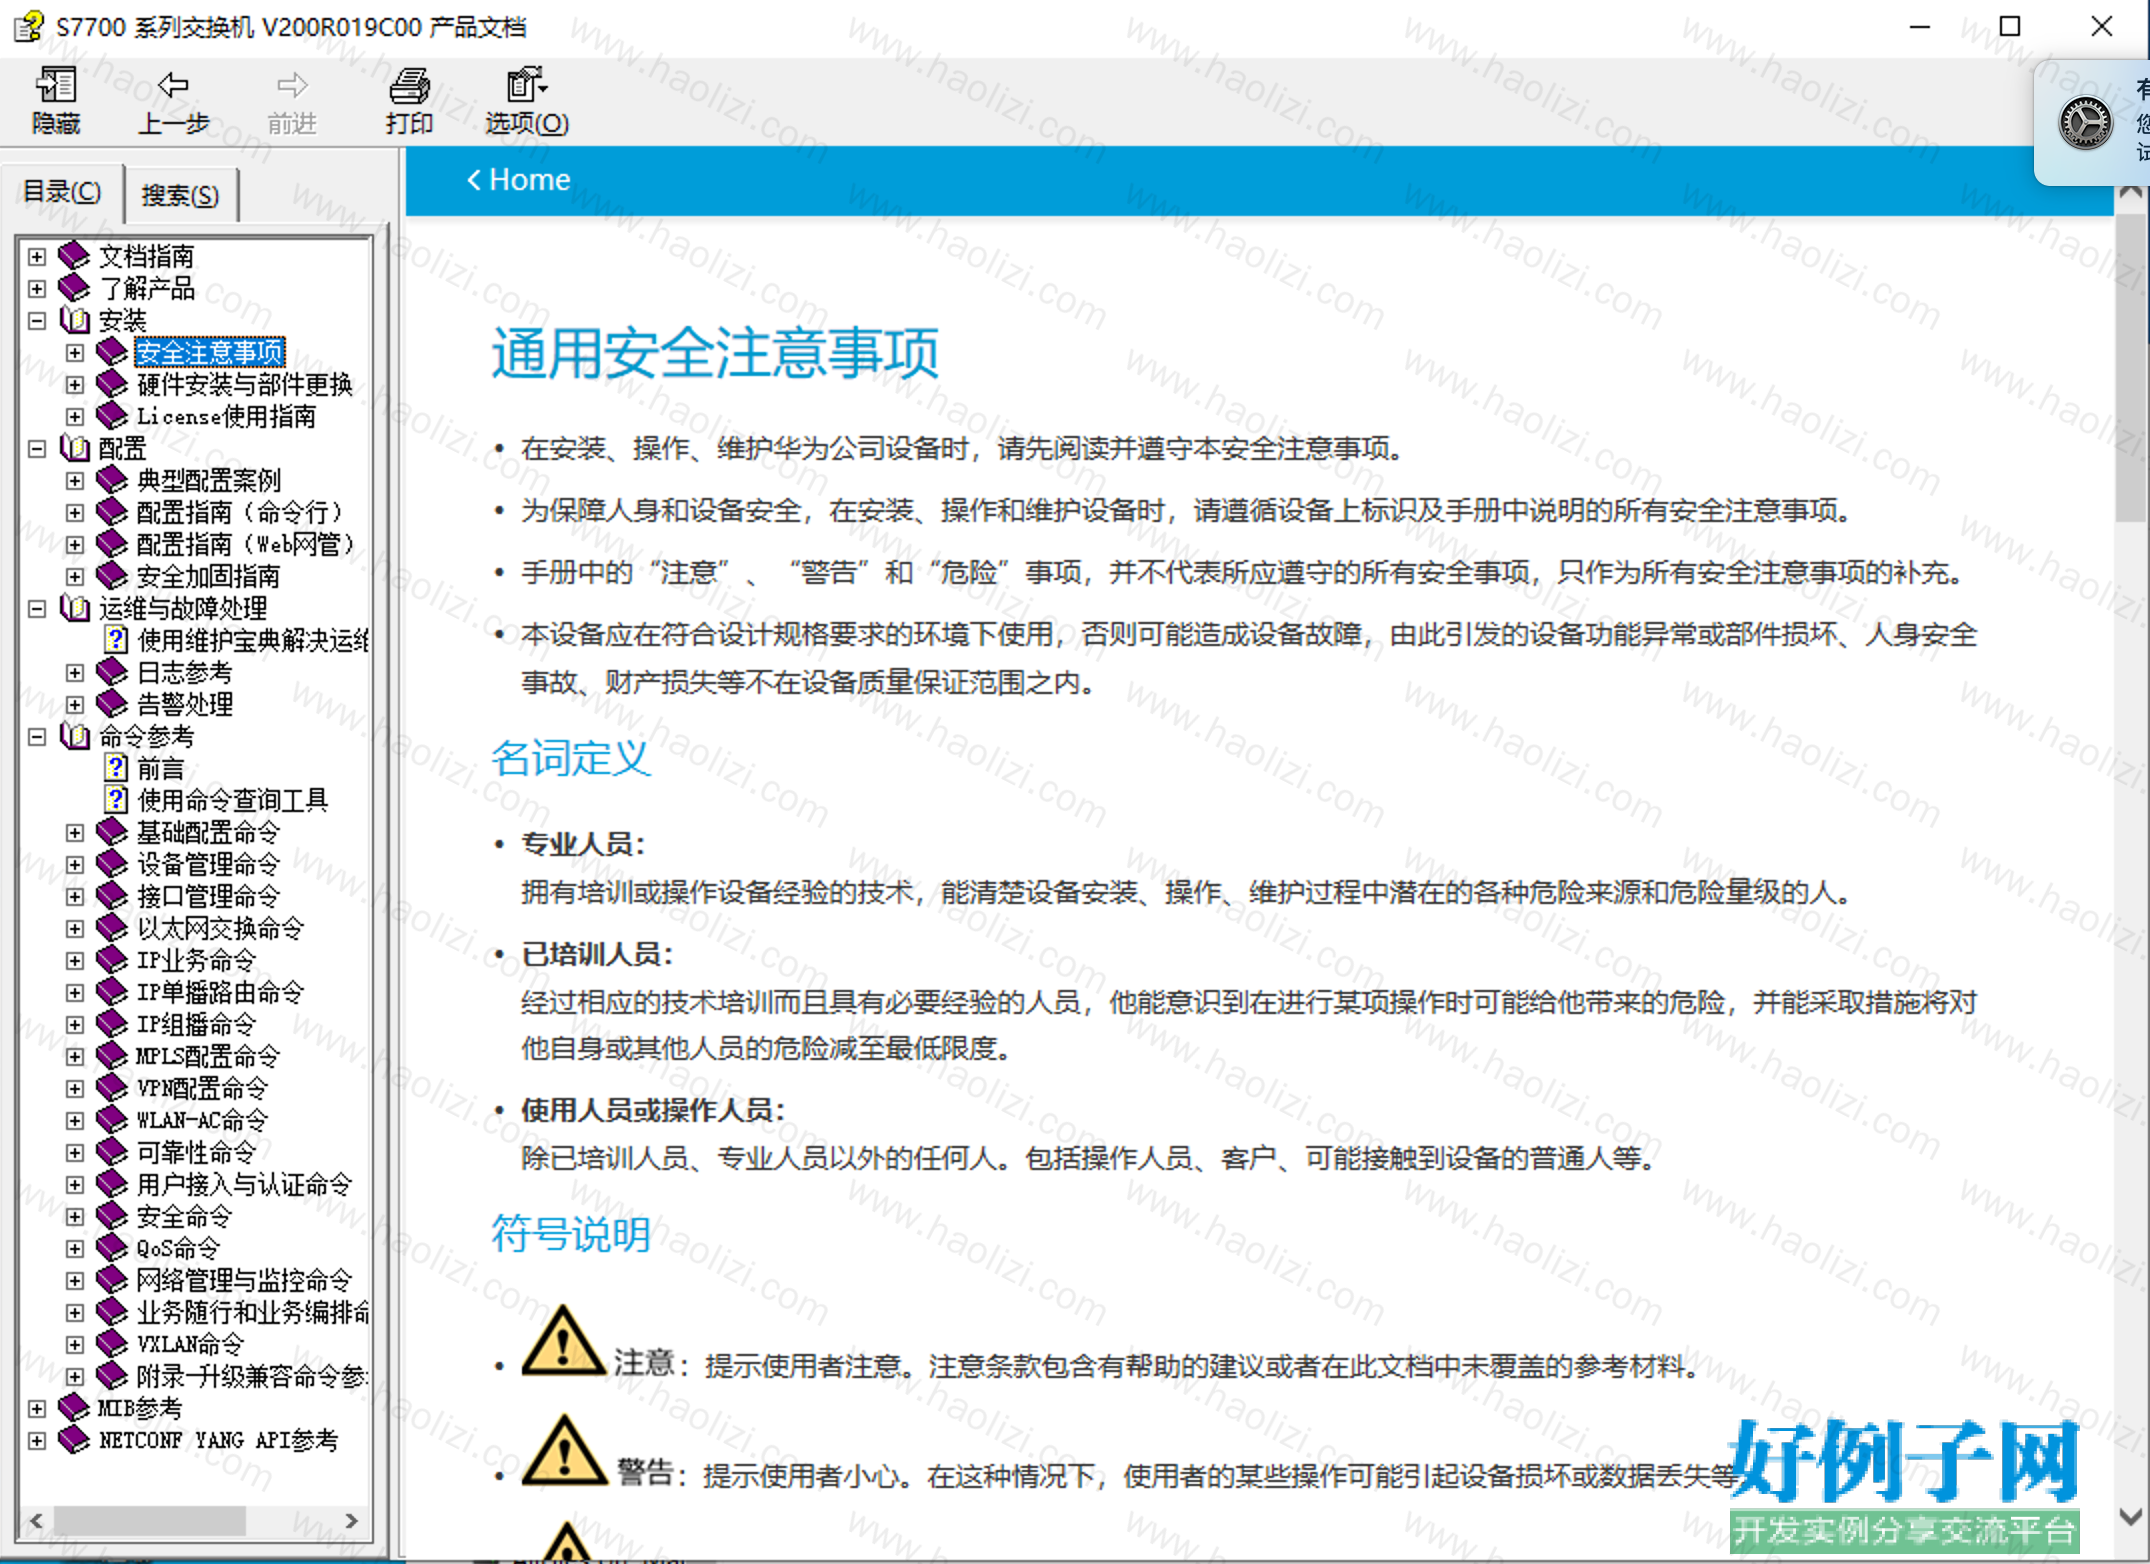Click the content pane's vertical scrollbar thumb
The width and height of the screenshot is (2150, 1564).
click(2131, 368)
